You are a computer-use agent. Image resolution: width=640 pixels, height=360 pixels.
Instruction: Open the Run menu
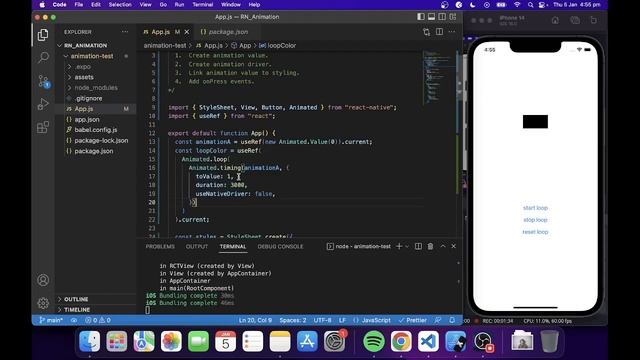pos(179,4)
